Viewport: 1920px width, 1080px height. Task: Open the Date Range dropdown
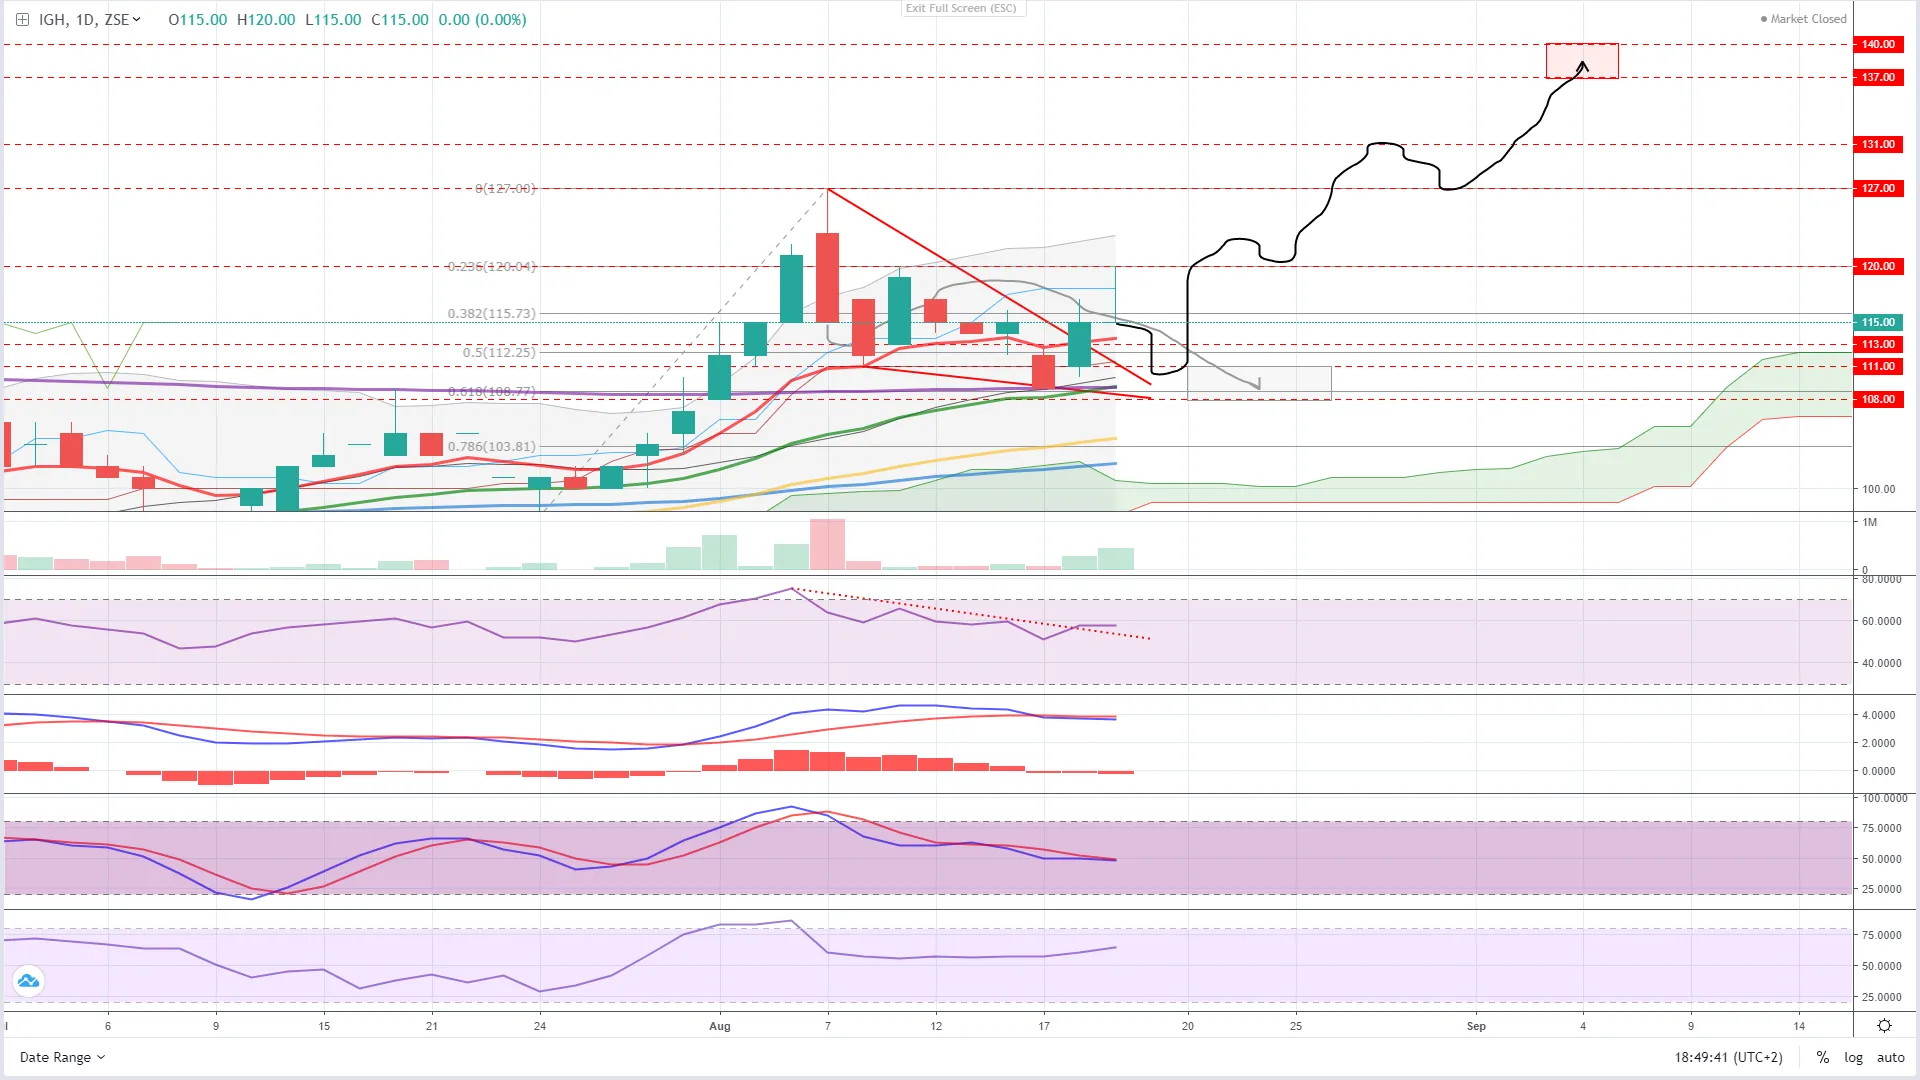point(62,1057)
